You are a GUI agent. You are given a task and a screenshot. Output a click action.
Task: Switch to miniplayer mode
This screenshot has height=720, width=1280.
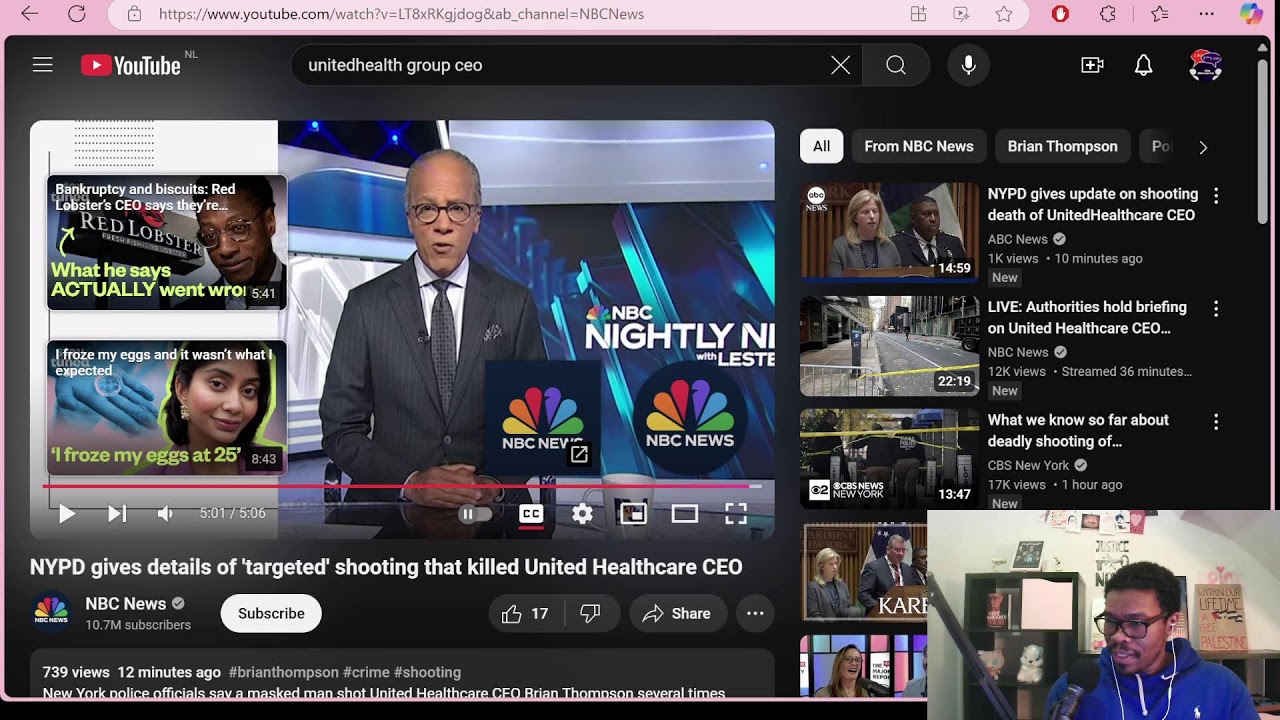point(633,514)
